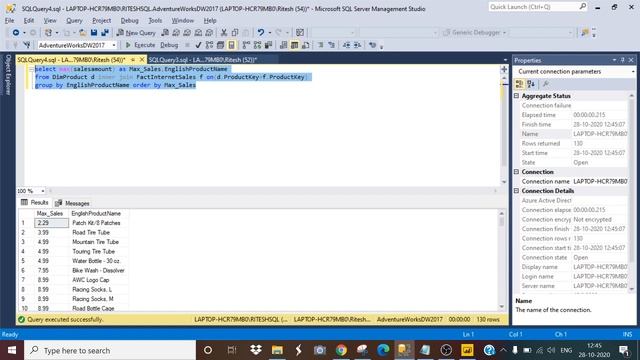Open the Tools menu
640x360 pixels.
coord(155,20)
